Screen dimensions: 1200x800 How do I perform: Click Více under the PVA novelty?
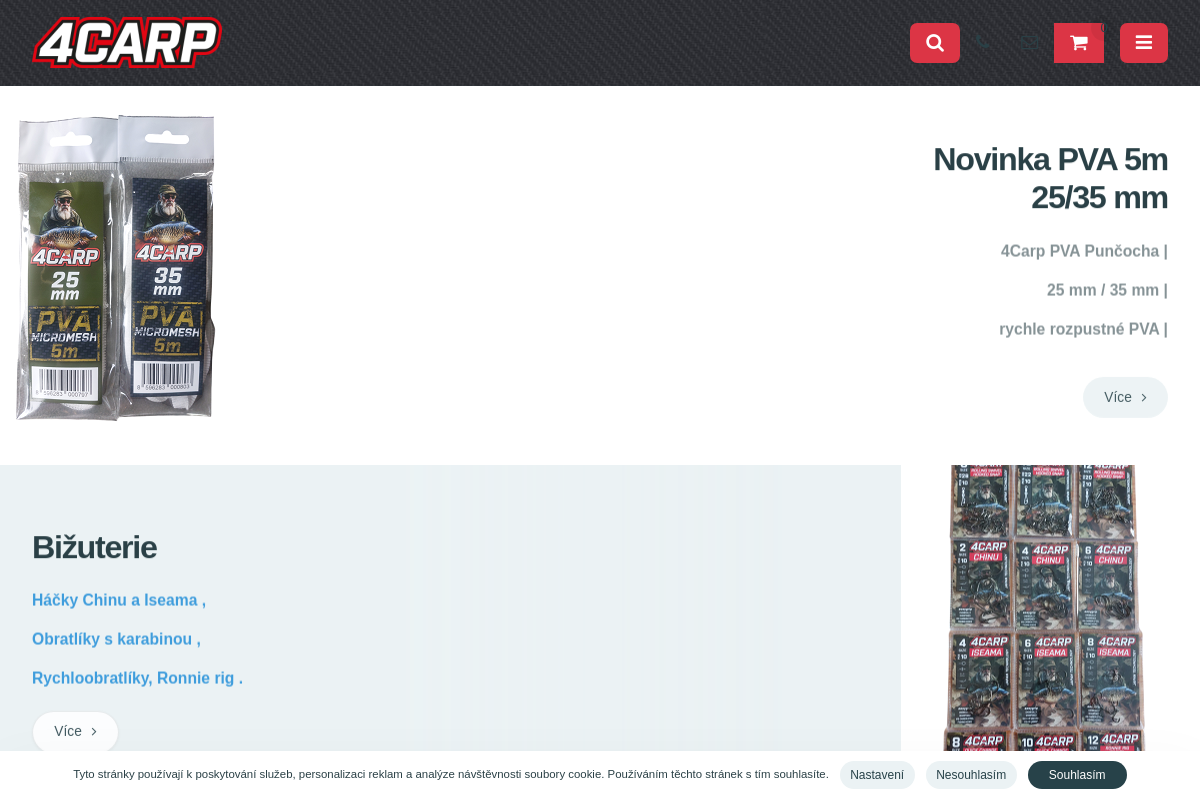click(x=1125, y=397)
